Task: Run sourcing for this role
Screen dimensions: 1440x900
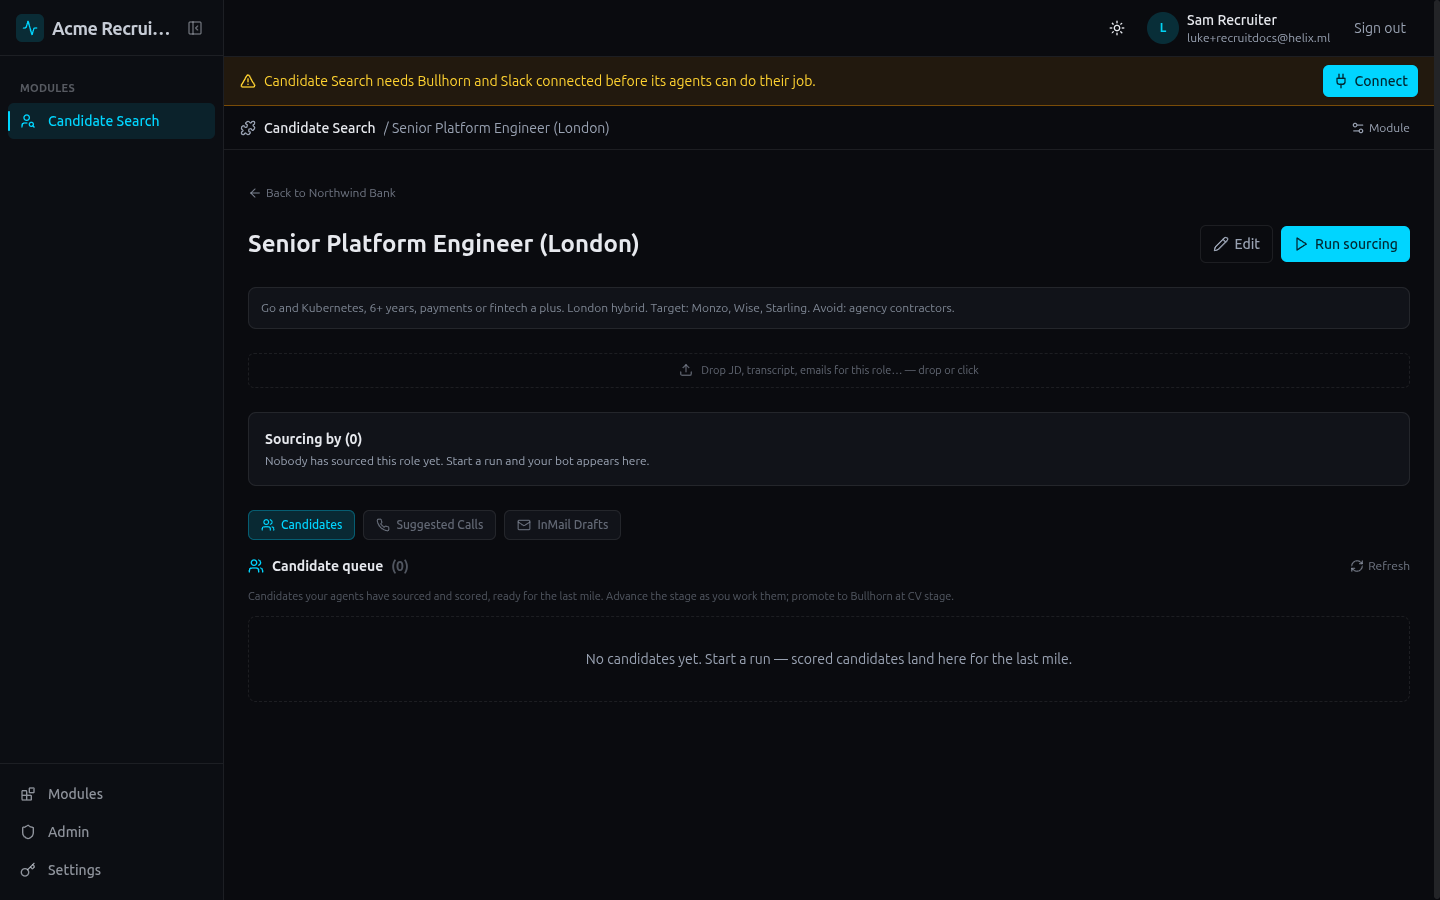Action: (x=1345, y=244)
